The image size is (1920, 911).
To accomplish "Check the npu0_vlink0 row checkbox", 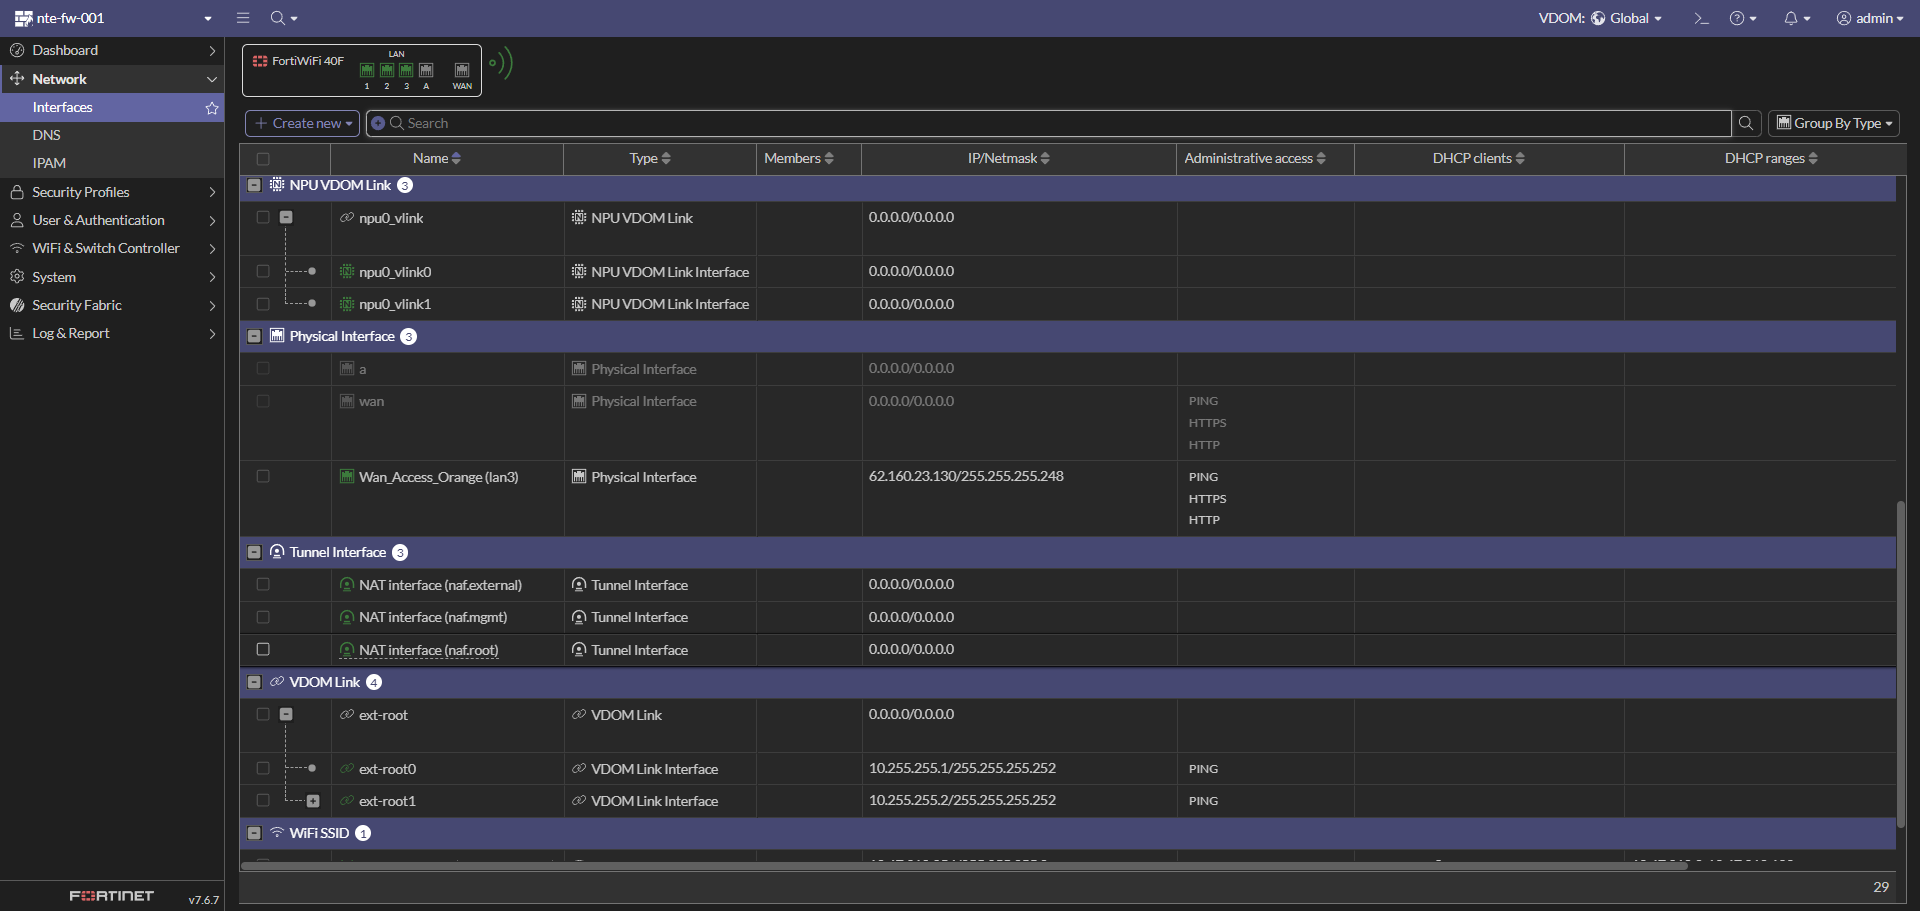I will tap(263, 271).
